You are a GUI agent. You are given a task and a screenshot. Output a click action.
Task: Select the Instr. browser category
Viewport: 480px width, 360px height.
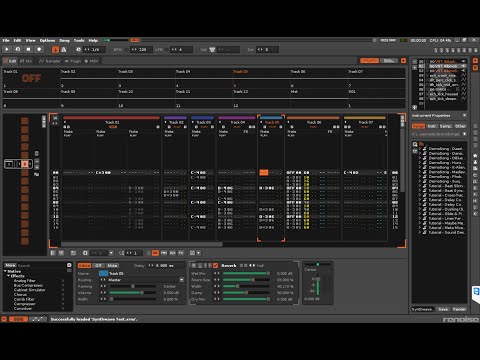[x=432, y=126]
